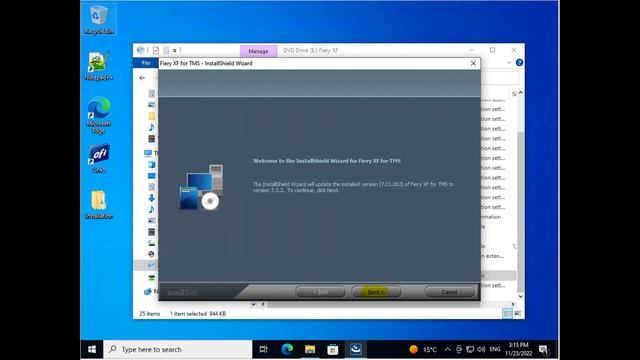Select the Recycle Bin desktop icon
This screenshot has height=360, width=640.
pyautogui.click(x=99, y=20)
